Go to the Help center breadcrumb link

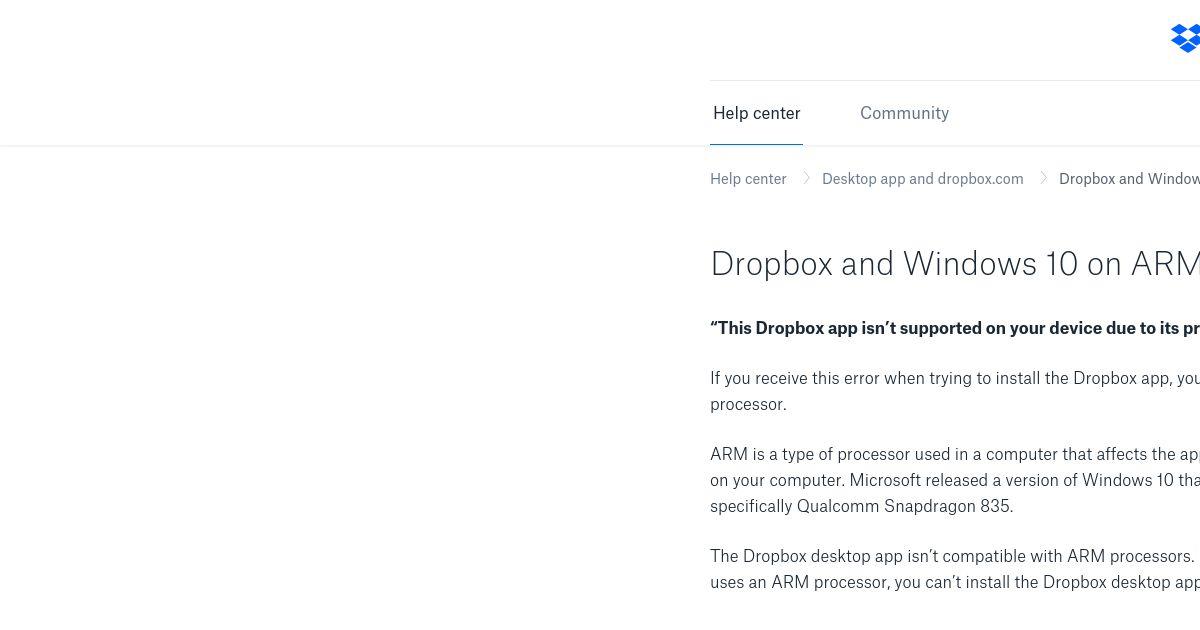[748, 179]
